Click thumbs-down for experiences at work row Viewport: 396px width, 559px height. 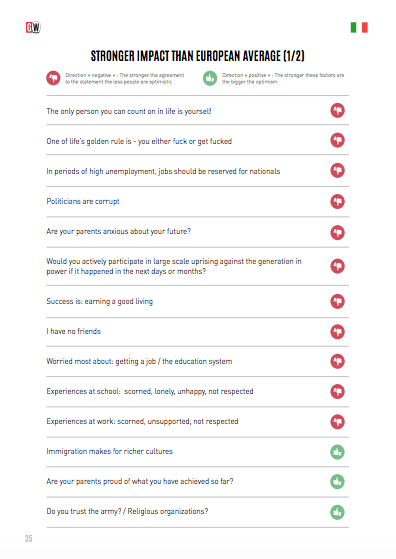pyautogui.click(x=337, y=422)
